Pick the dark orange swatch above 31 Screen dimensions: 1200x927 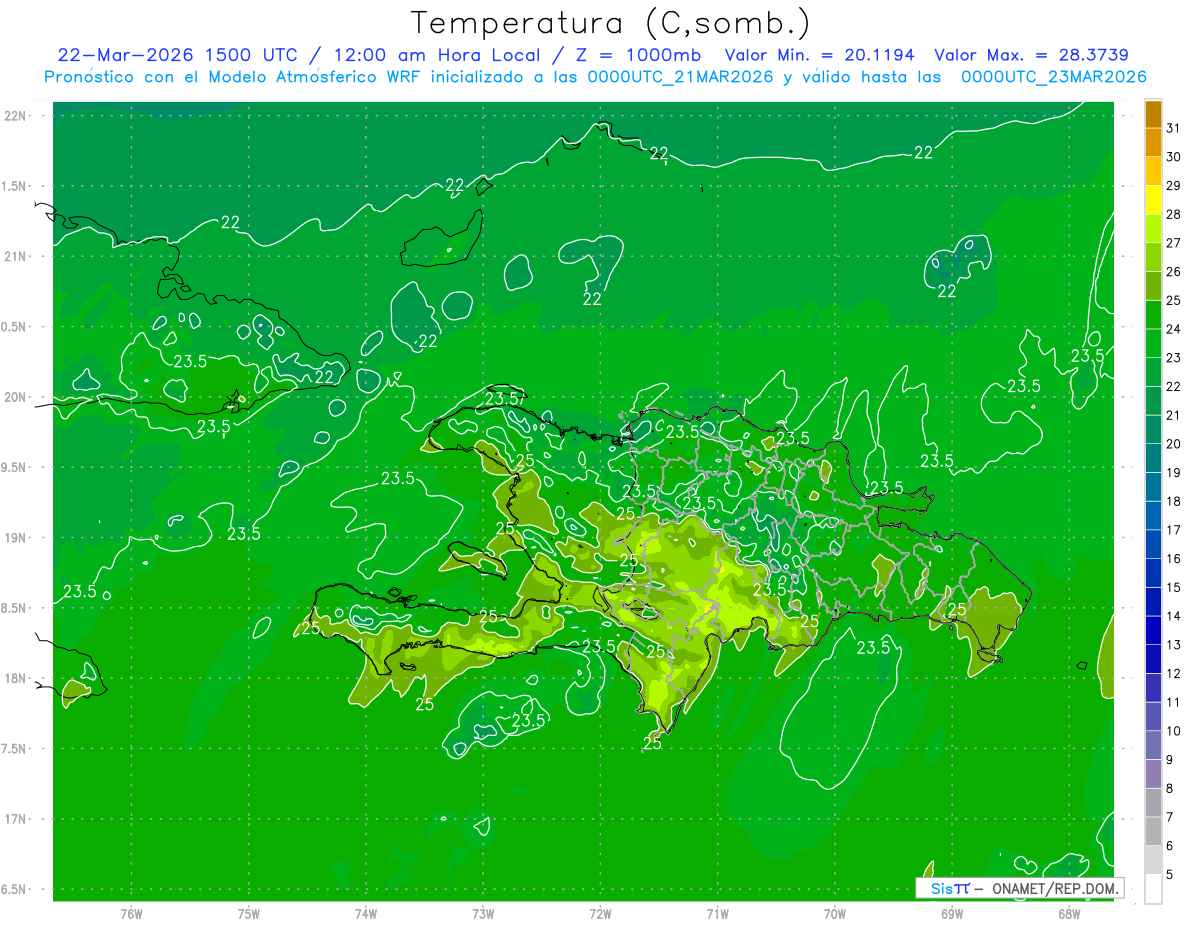tap(1153, 114)
